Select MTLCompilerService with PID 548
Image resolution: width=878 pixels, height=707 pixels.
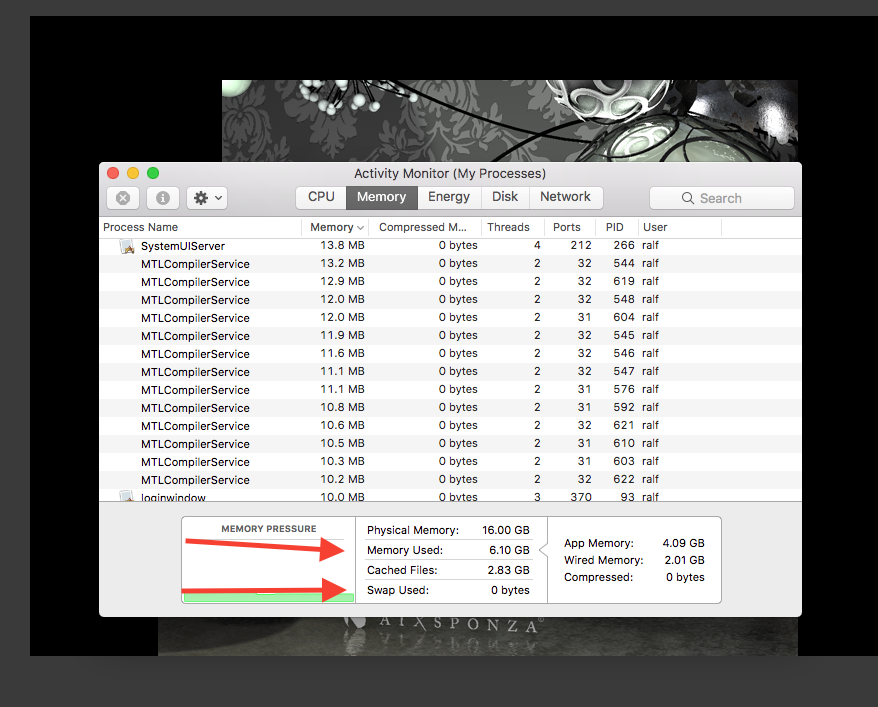pyautogui.click(x=450, y=299)
